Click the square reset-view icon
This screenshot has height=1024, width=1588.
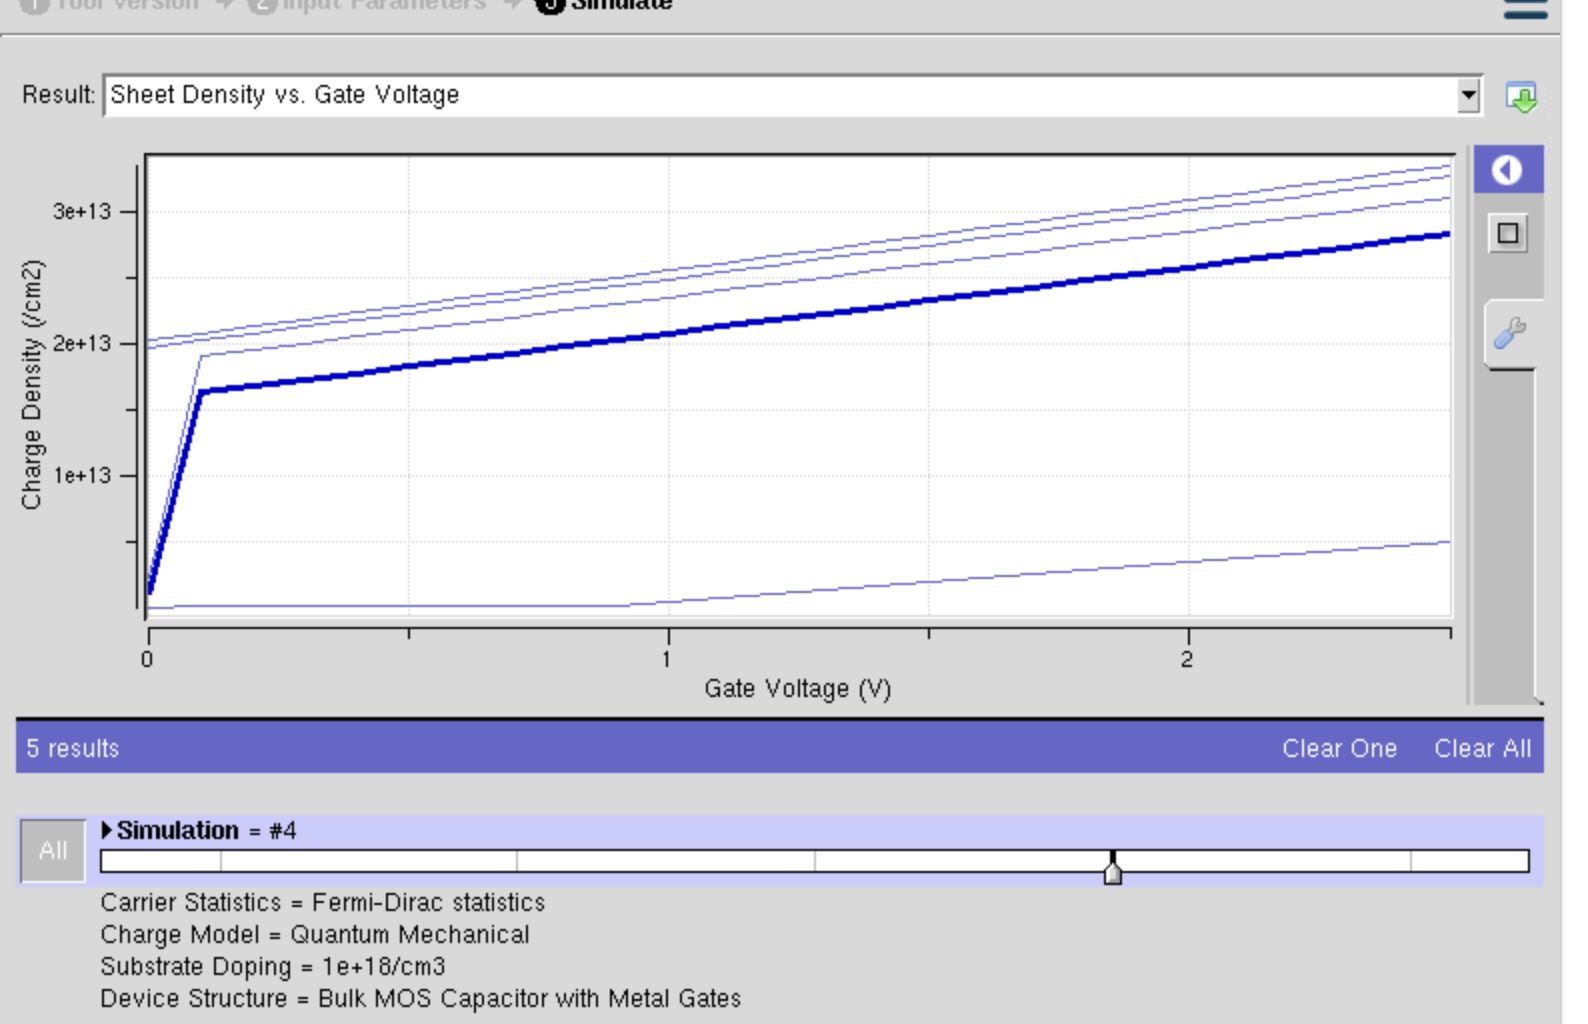1508,234
